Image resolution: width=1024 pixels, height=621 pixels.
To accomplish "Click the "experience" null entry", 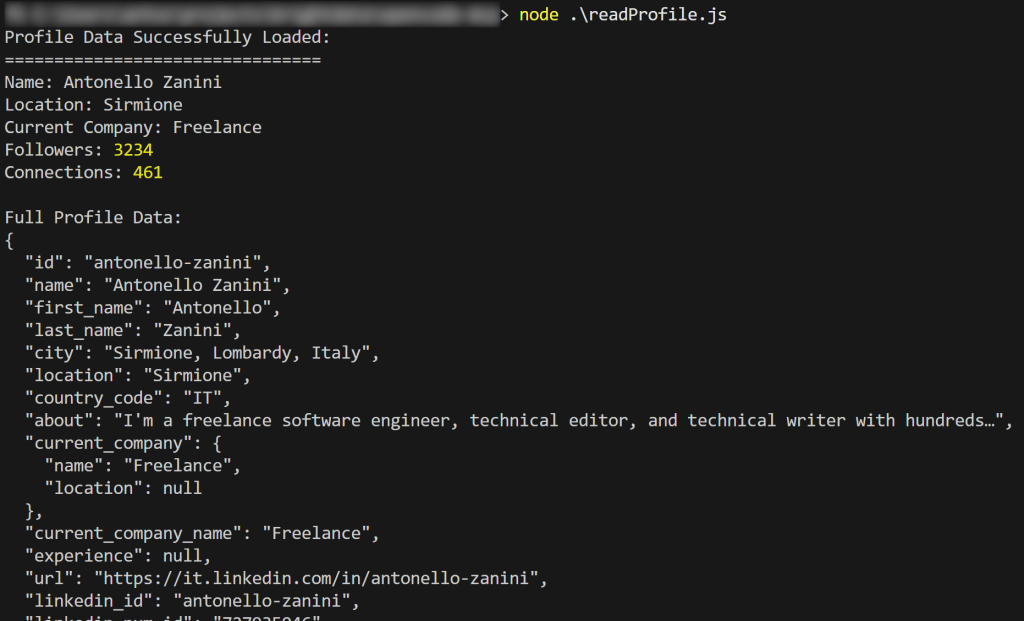I will [x=118, y=556].
